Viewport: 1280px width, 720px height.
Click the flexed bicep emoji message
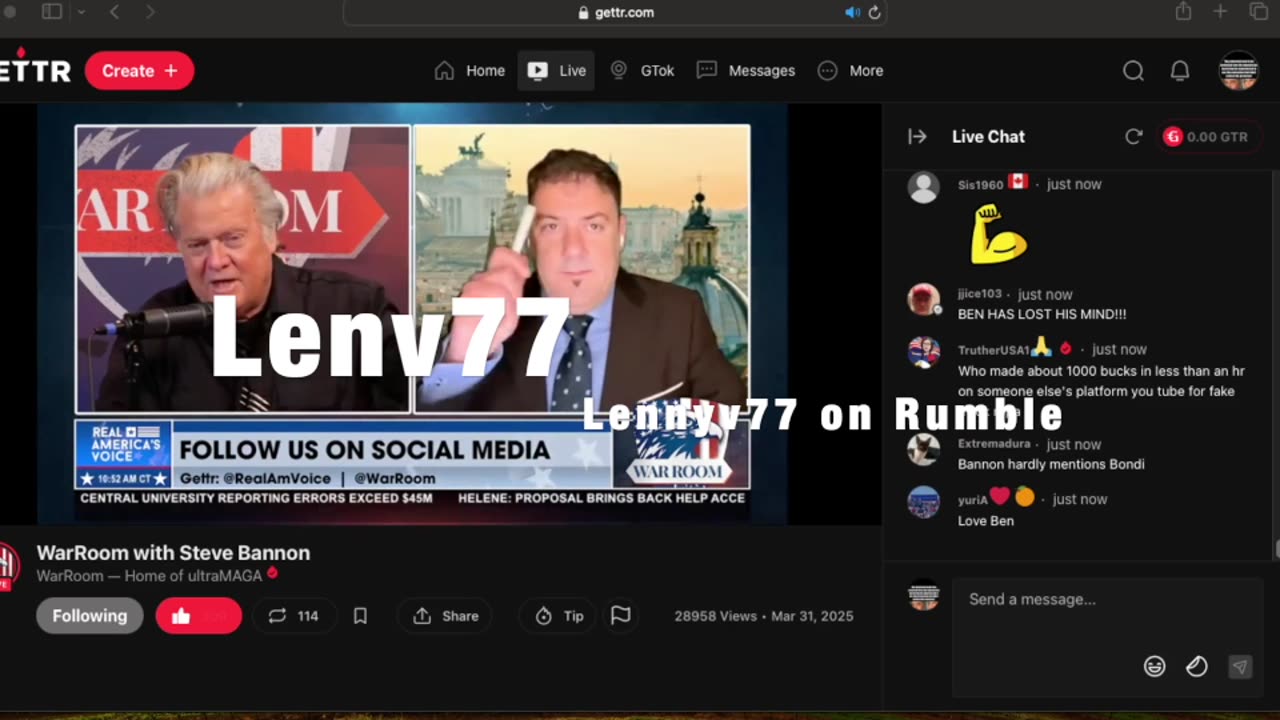(998, 233)
